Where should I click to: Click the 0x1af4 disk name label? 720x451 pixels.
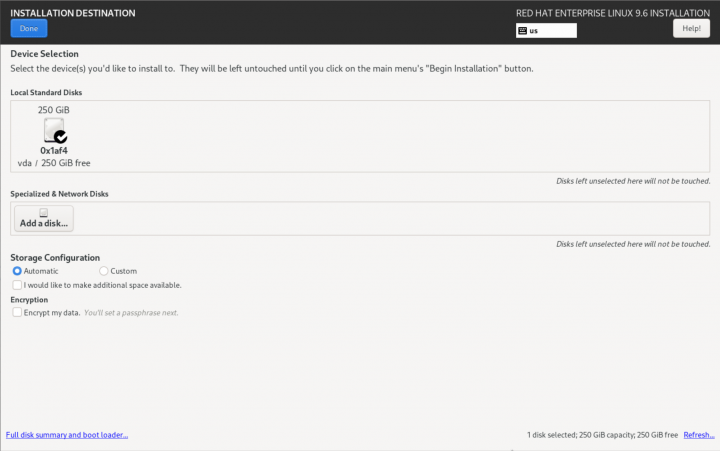pyautogui.click(x=54, y=151)
